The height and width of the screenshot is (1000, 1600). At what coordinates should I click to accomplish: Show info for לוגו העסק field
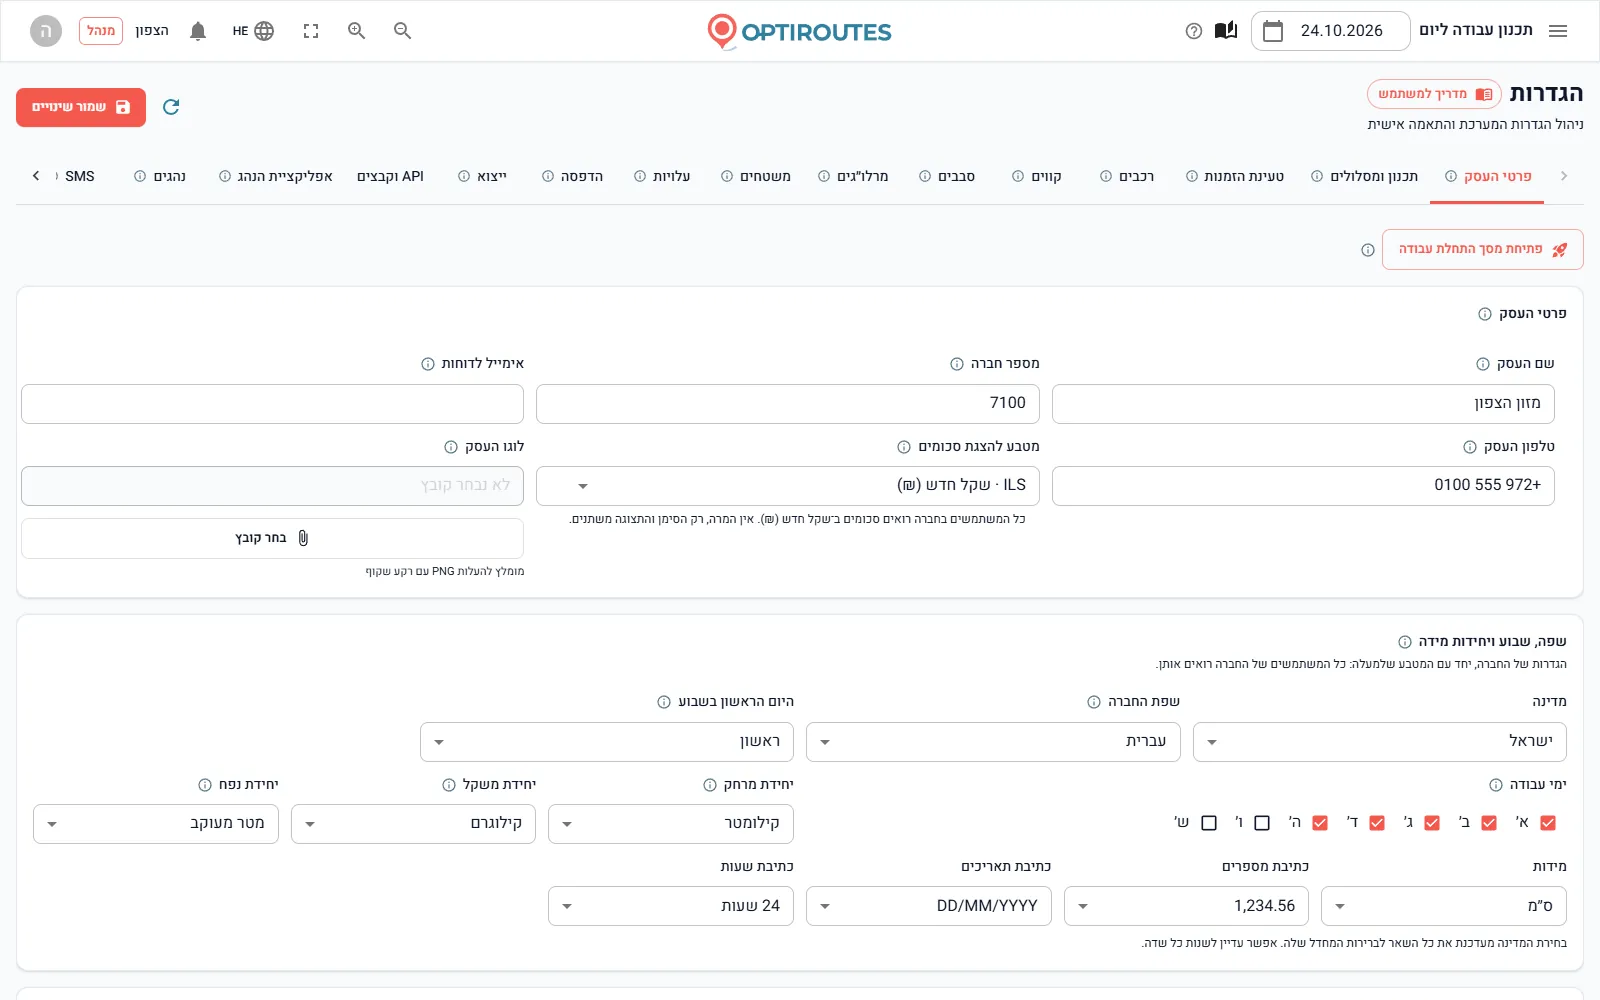451,447
